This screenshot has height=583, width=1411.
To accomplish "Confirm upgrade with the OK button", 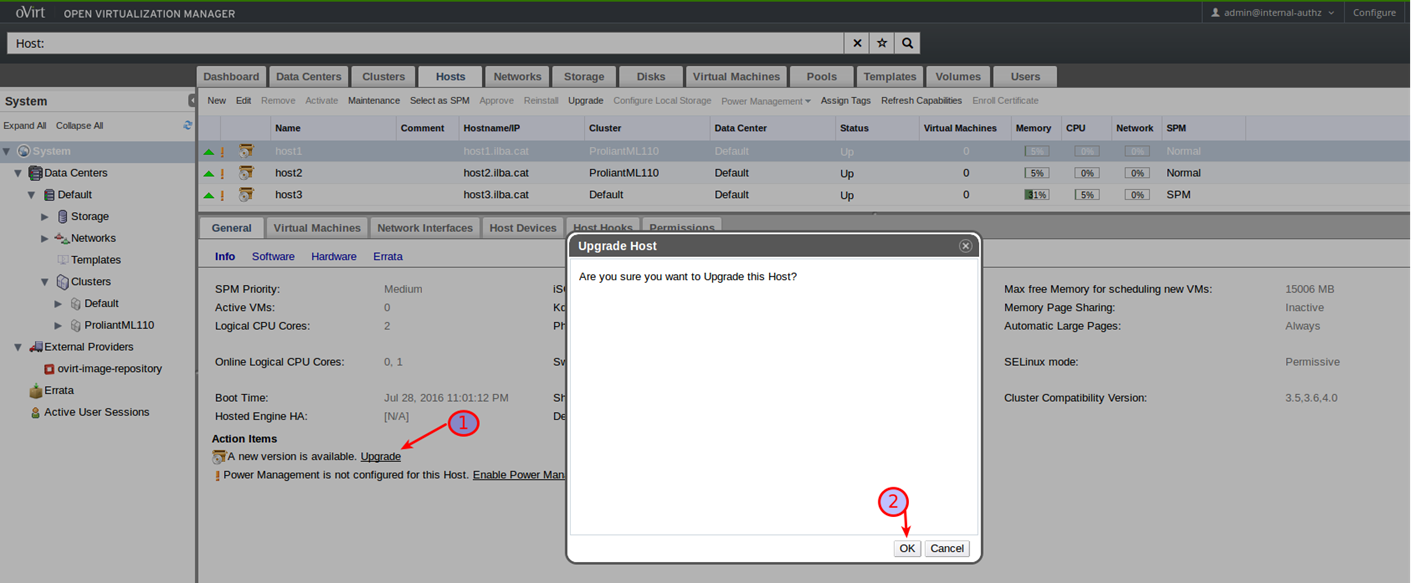I will (907, 548).
